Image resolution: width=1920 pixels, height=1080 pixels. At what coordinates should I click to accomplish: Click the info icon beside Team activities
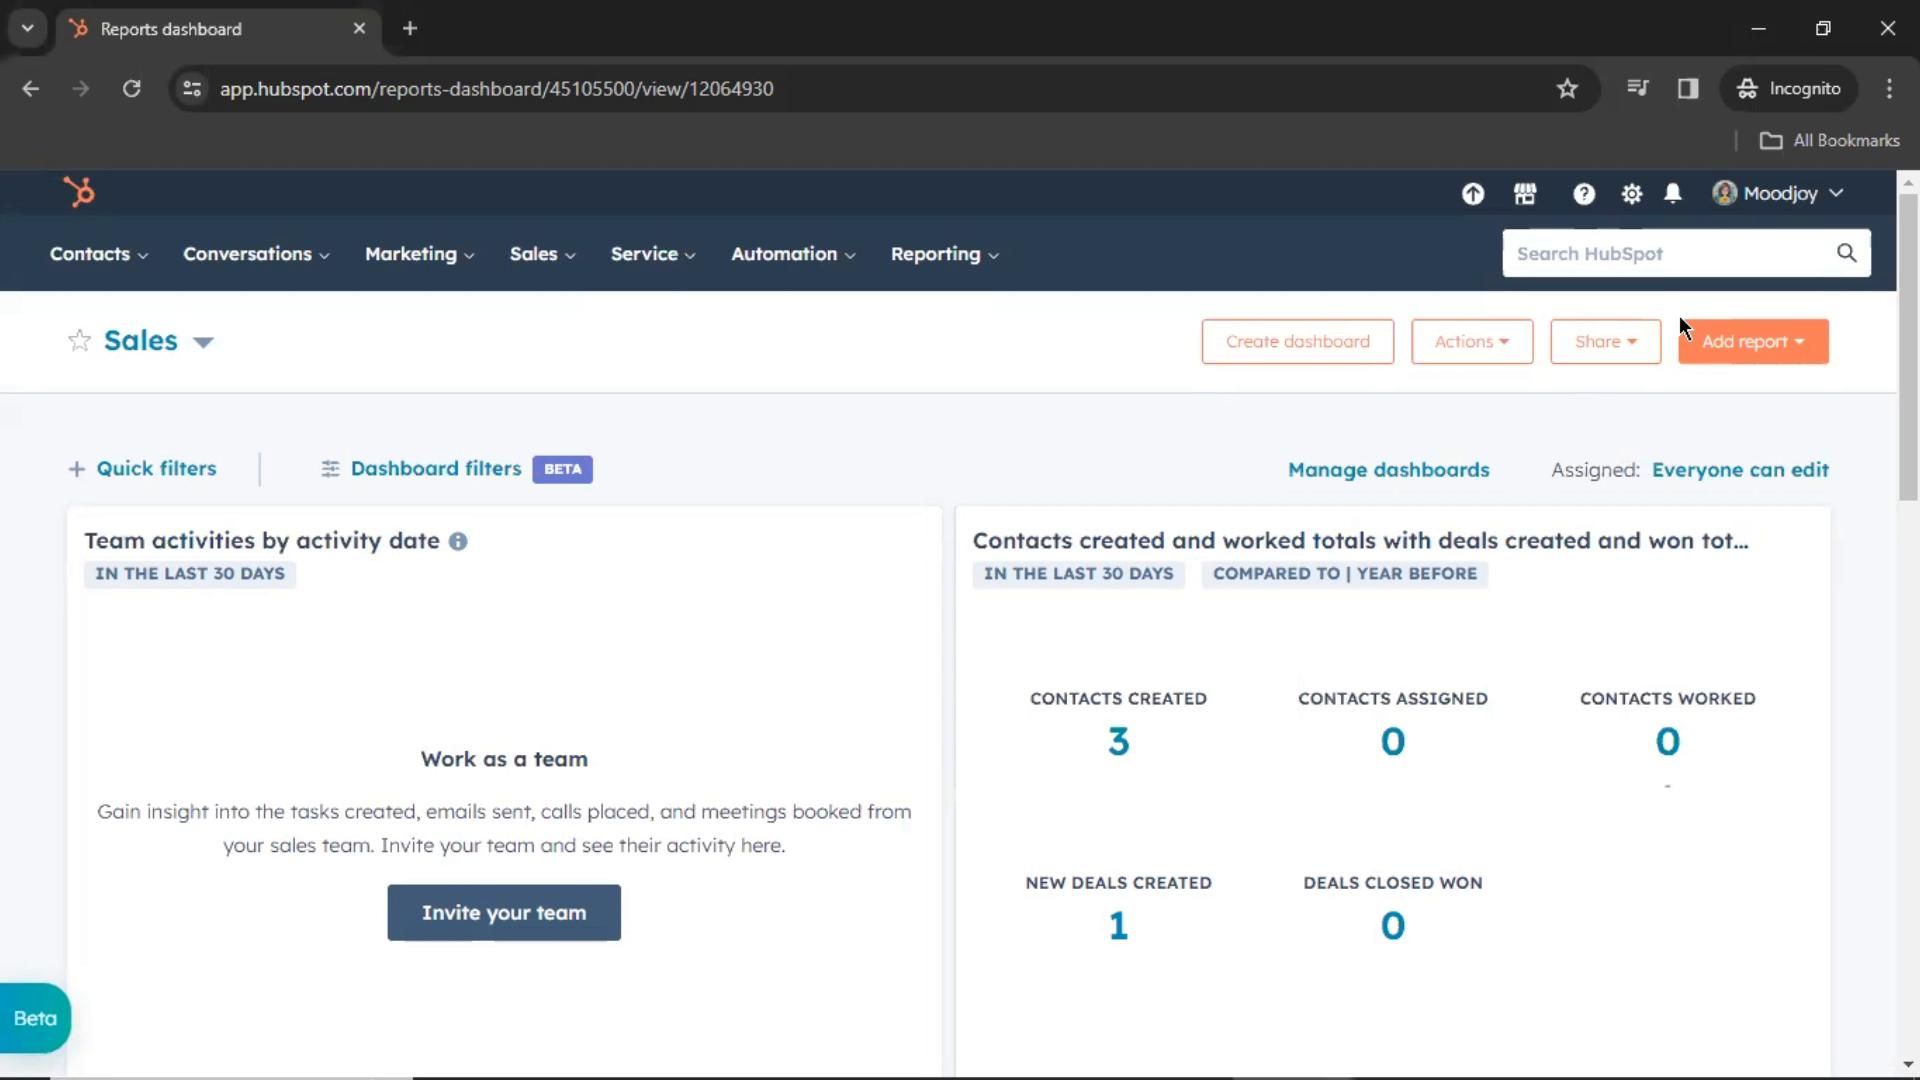click(x=458, y=541)
